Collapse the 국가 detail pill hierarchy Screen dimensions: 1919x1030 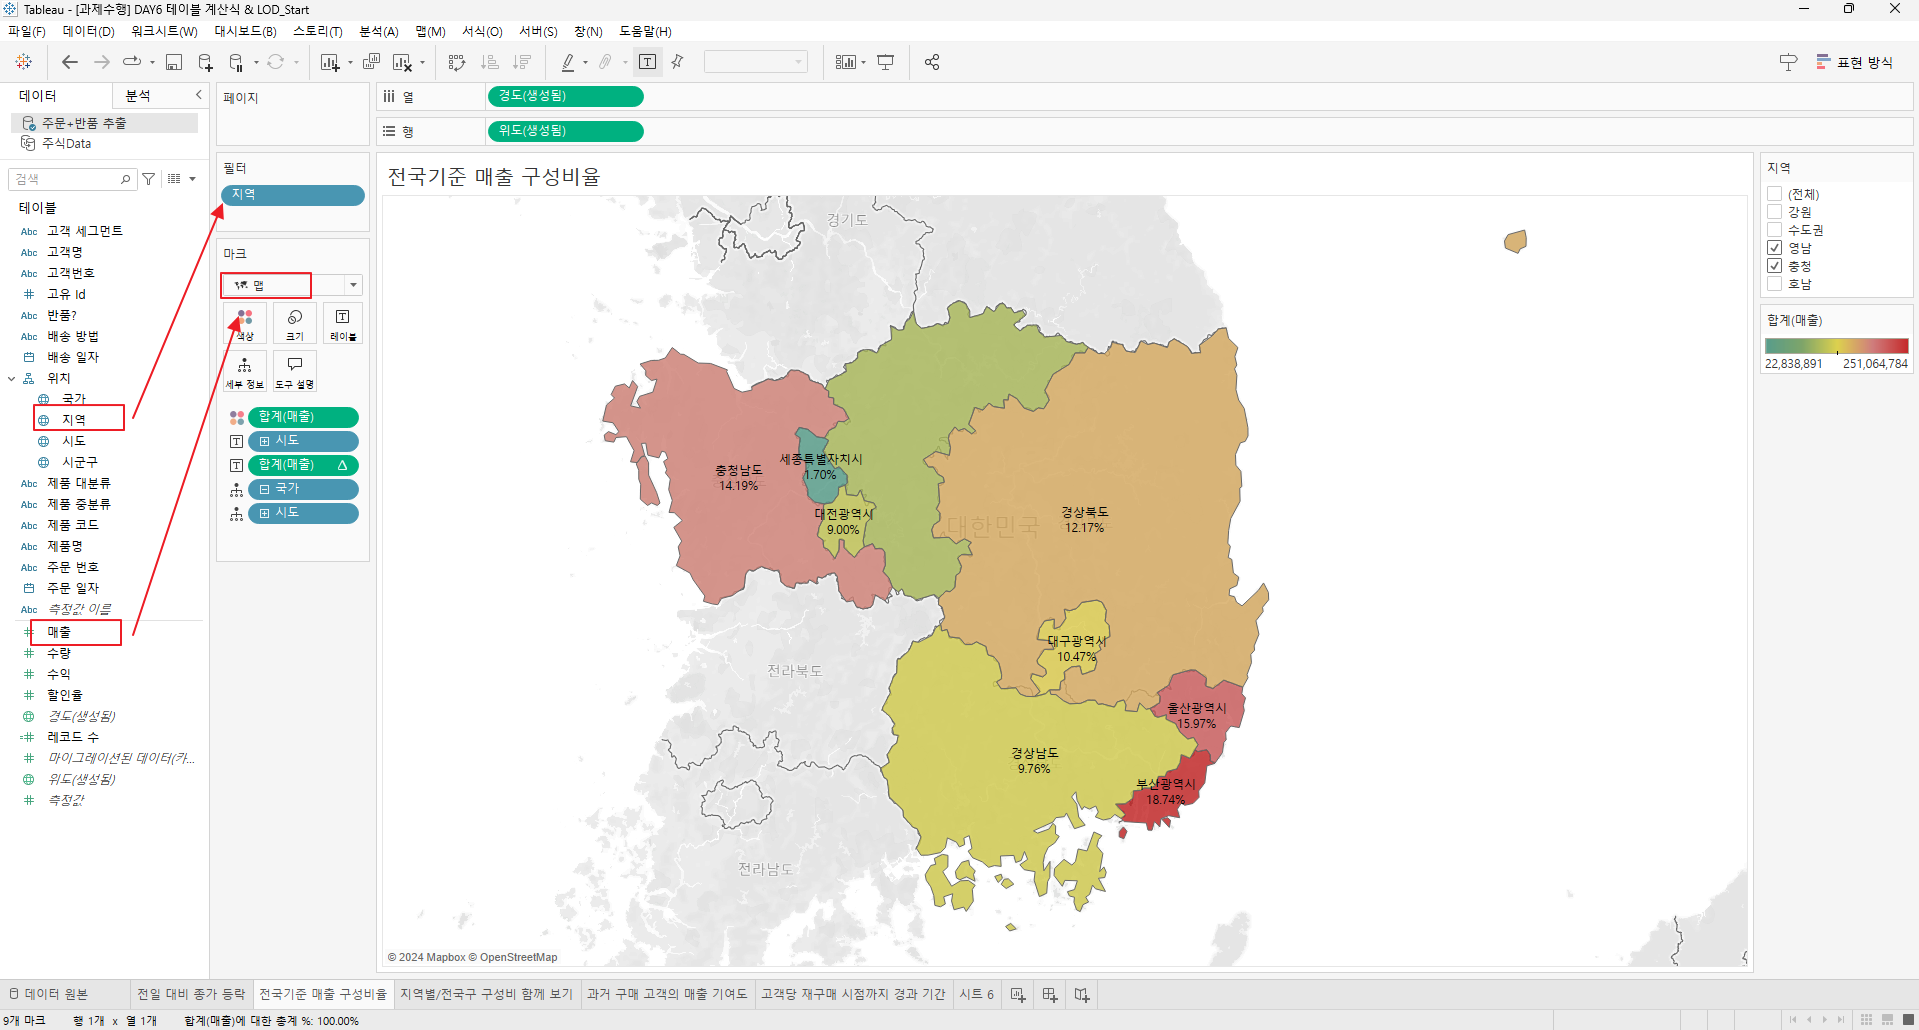point(264,489)
